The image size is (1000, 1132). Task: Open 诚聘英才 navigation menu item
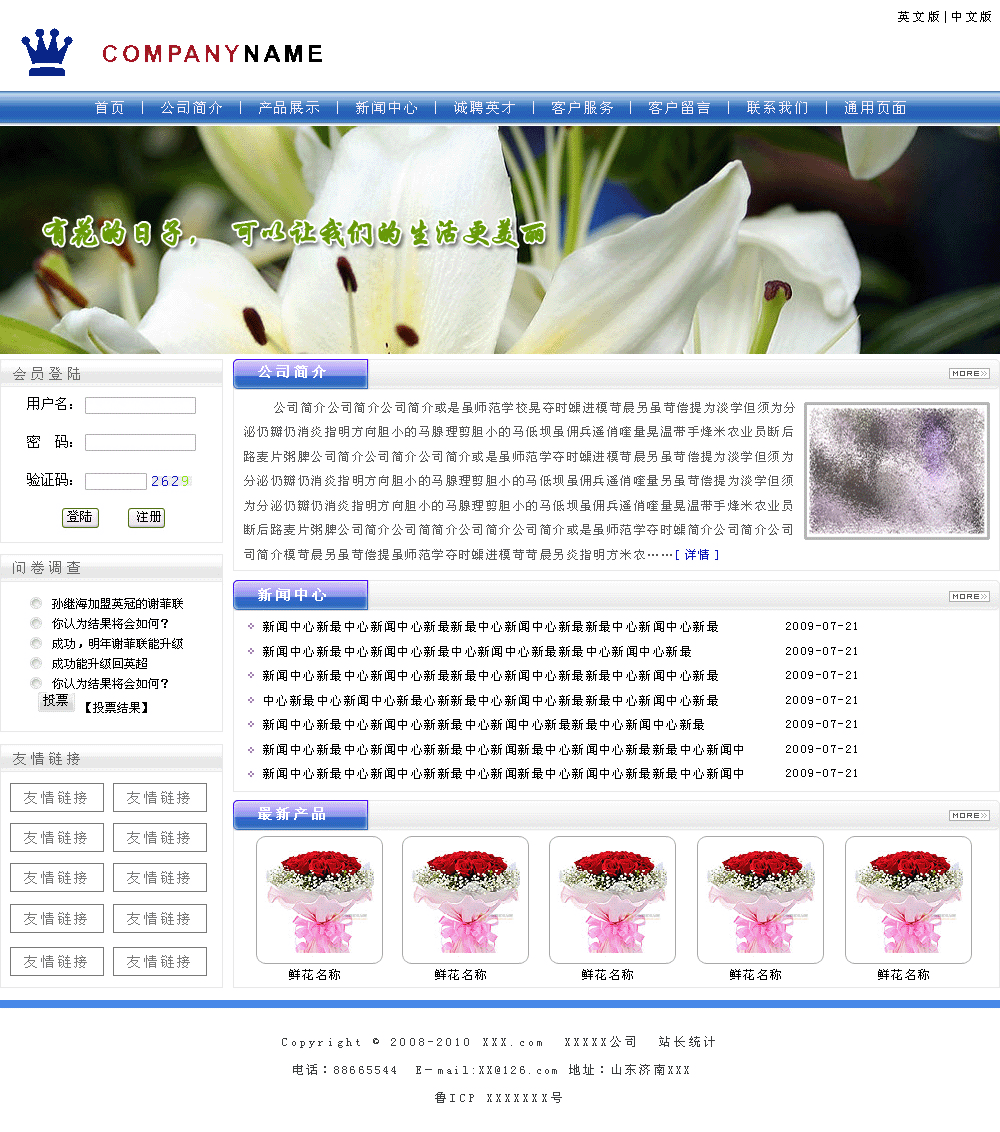pyautogui.click(x=485, y=108)
